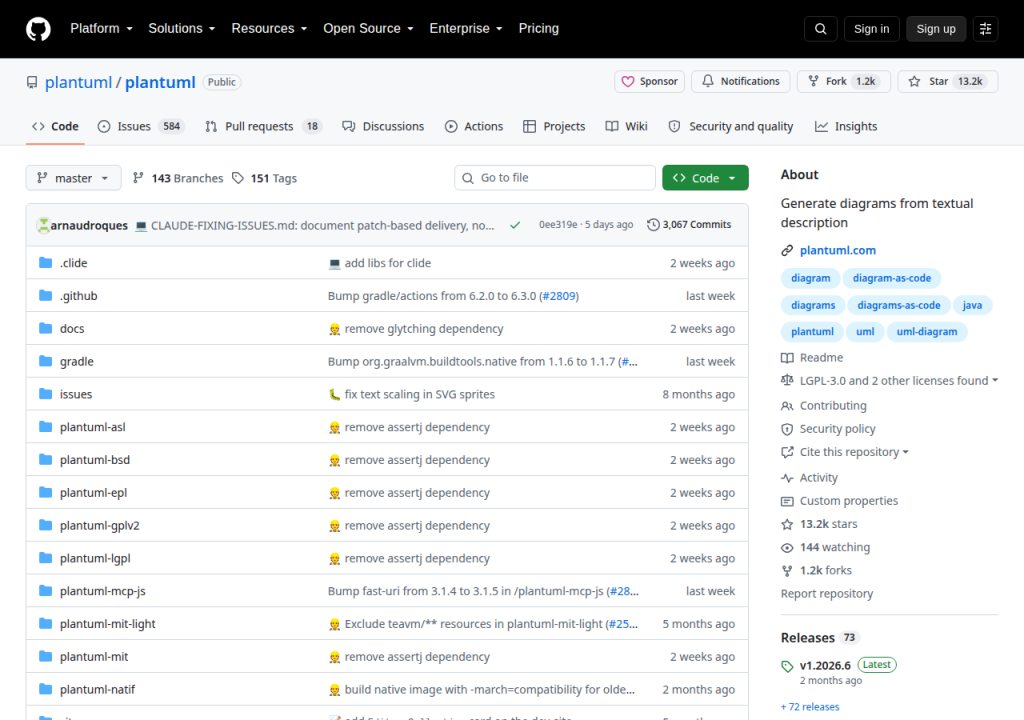Open the appearance settings sliders icon
This screenshot has width=1024, height=720.
pos(985,29)
